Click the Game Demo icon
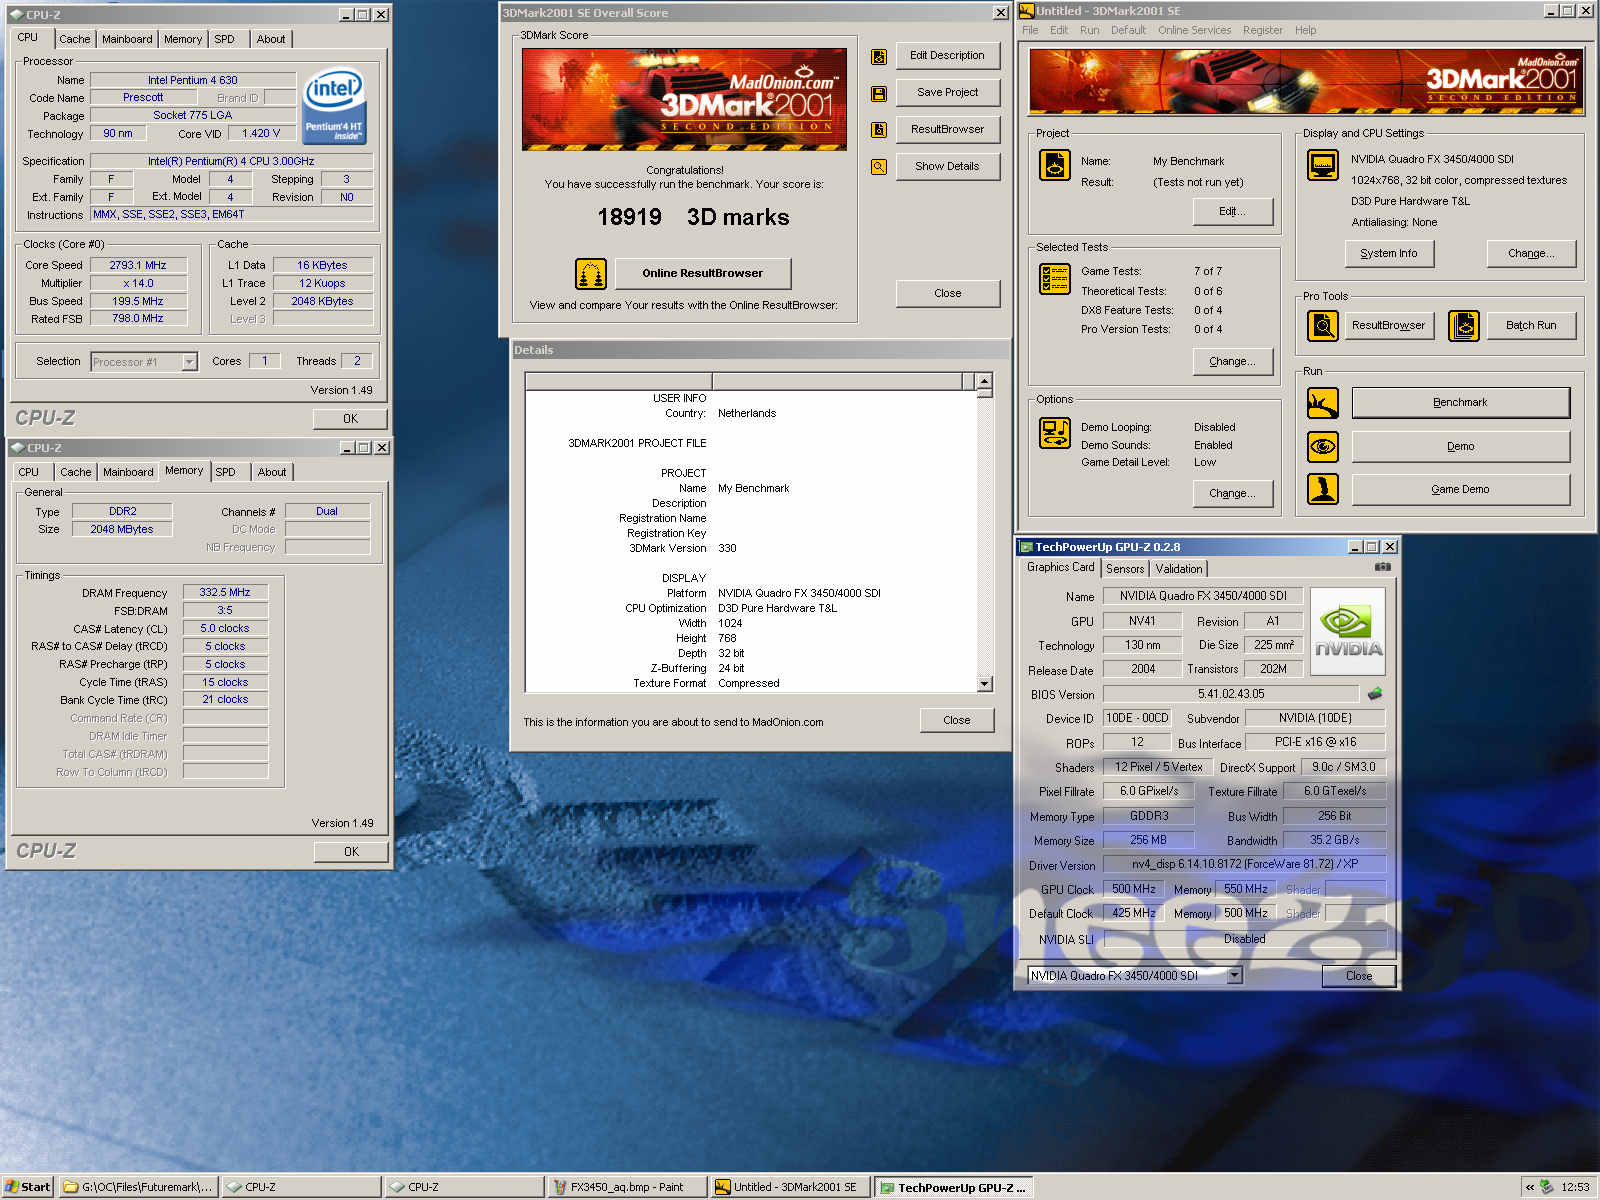 pyautogui.click(x=1323, y=489)
